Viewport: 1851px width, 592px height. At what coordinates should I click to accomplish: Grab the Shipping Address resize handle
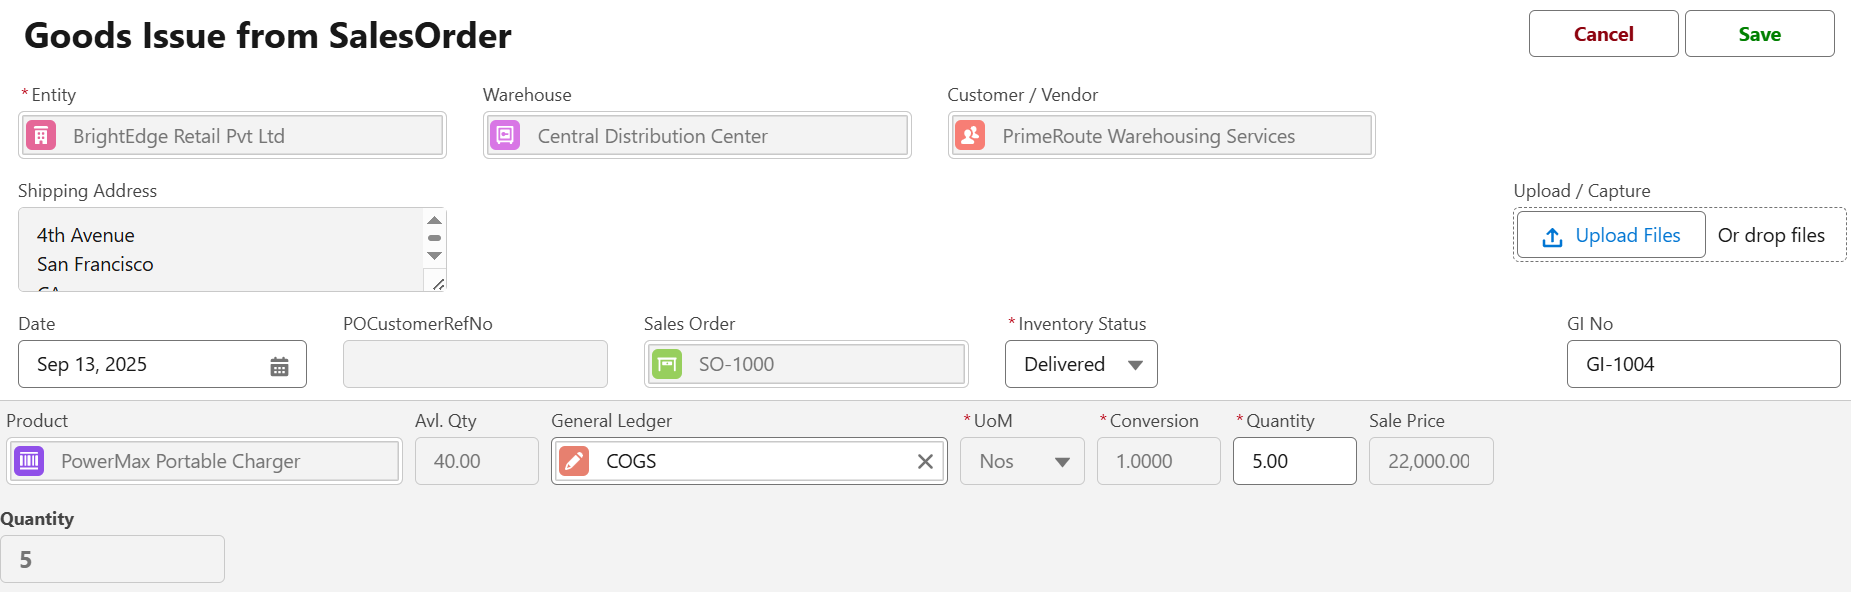pyautogui.click(x=437, y=284)
